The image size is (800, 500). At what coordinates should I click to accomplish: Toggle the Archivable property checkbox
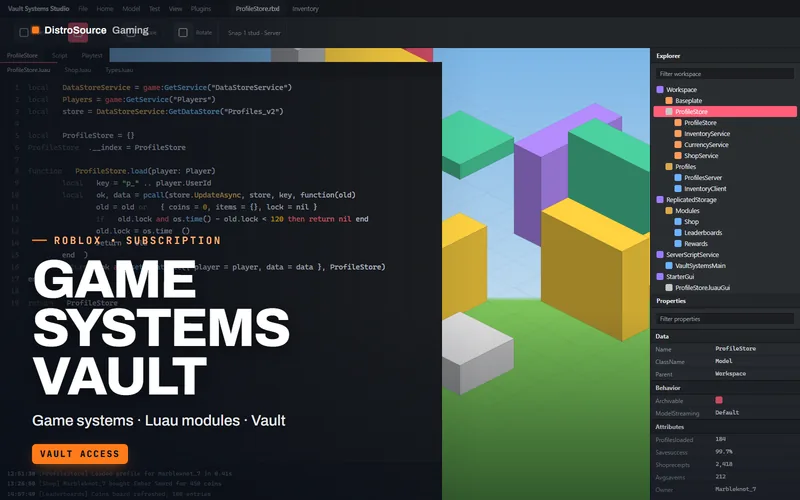pos(719,400)
